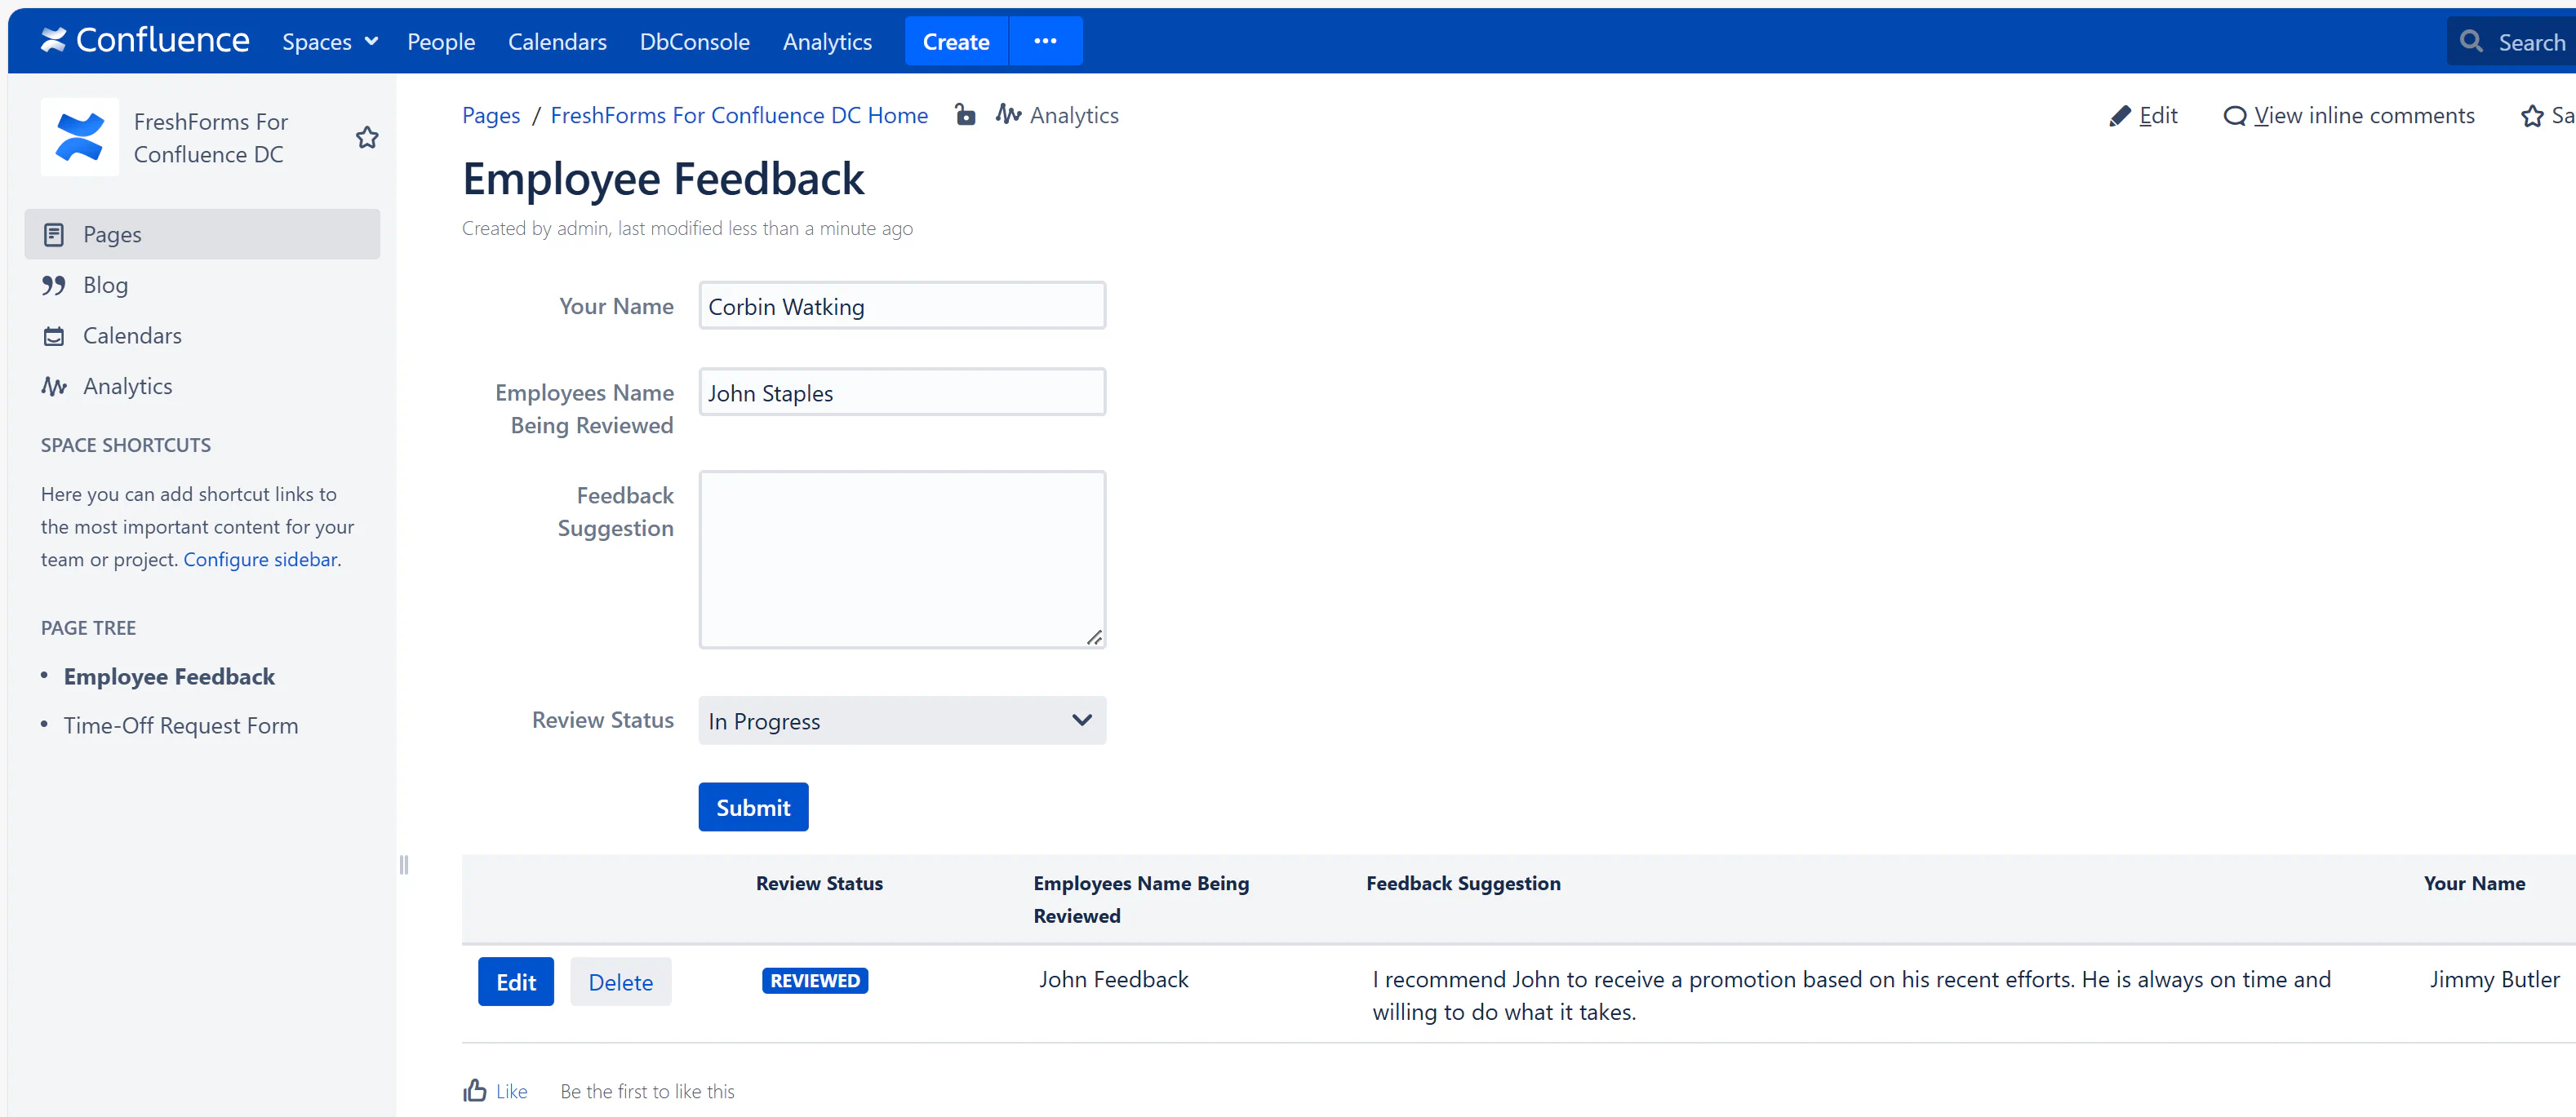The height and width of the screenshot is (1117, 2576).
Task: Open Time-Off Request Form in page tree
Action: coord(180,725)
